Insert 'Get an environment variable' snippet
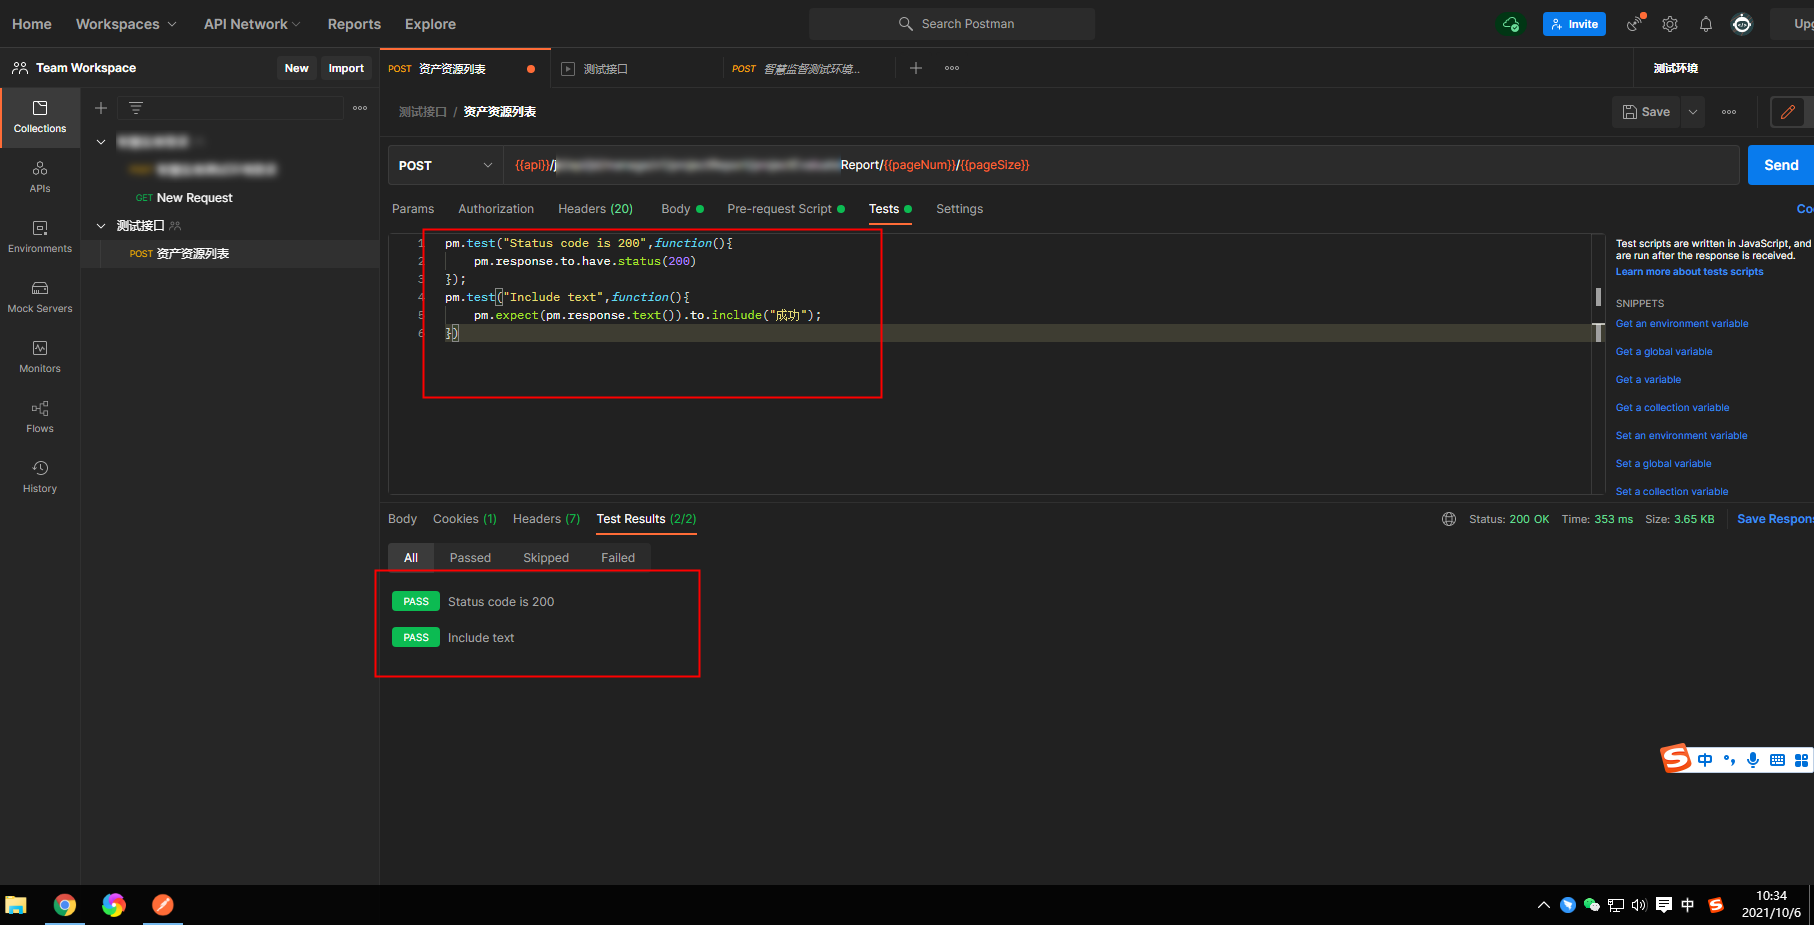Image resolution: width=1814 pixels, height=925 pixels. pyautogui.click(x=1682, y=324)
